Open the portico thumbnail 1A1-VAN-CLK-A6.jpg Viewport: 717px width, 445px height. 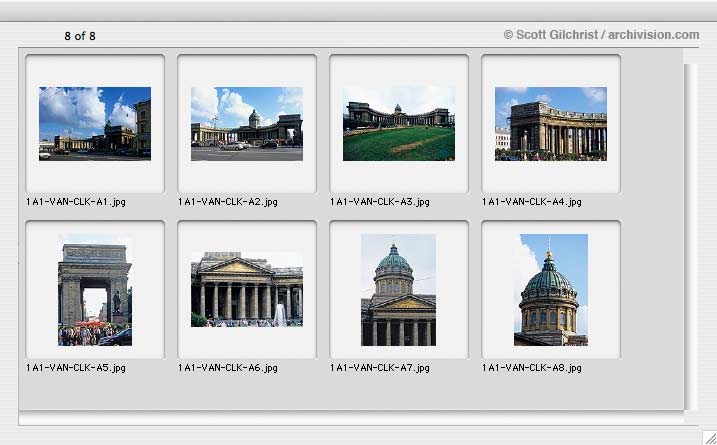pos(247,289)
